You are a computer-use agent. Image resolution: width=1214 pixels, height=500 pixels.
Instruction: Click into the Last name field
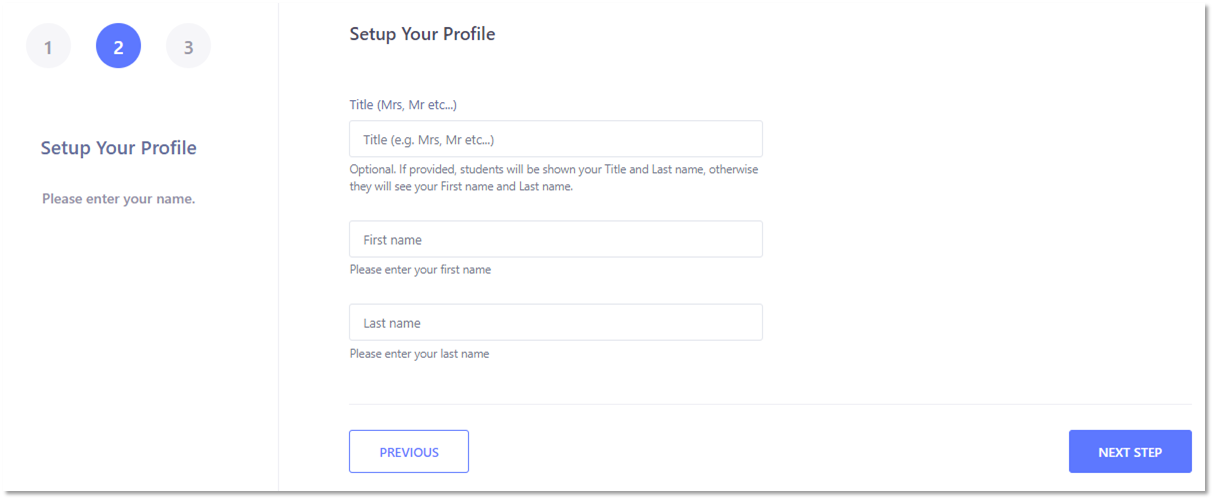pos(555,322)
